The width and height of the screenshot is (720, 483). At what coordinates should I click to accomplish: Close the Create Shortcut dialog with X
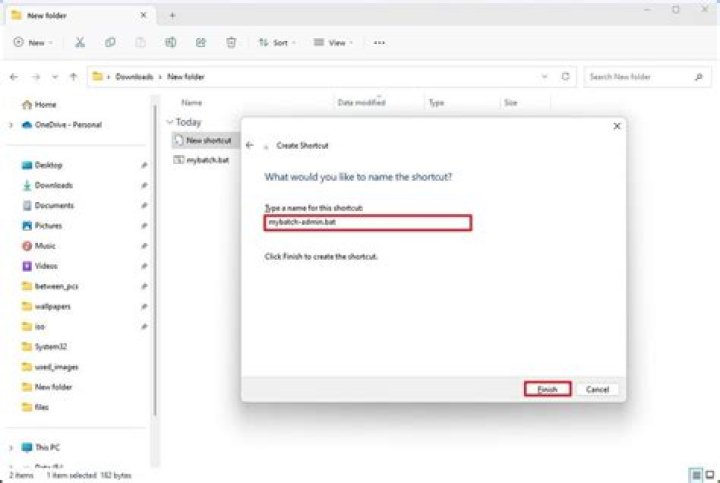point(617,126)
